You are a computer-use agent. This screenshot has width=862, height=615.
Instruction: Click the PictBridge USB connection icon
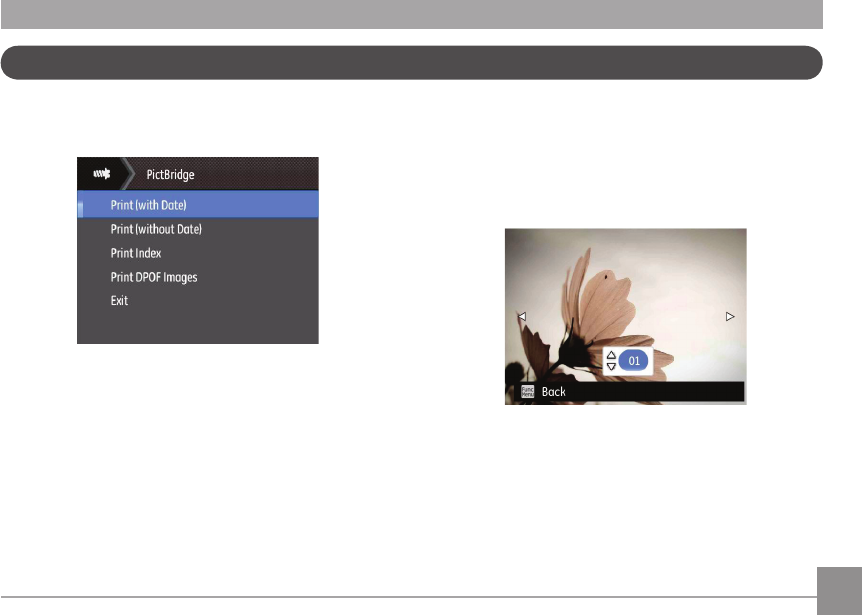click(x=102, y=174)
